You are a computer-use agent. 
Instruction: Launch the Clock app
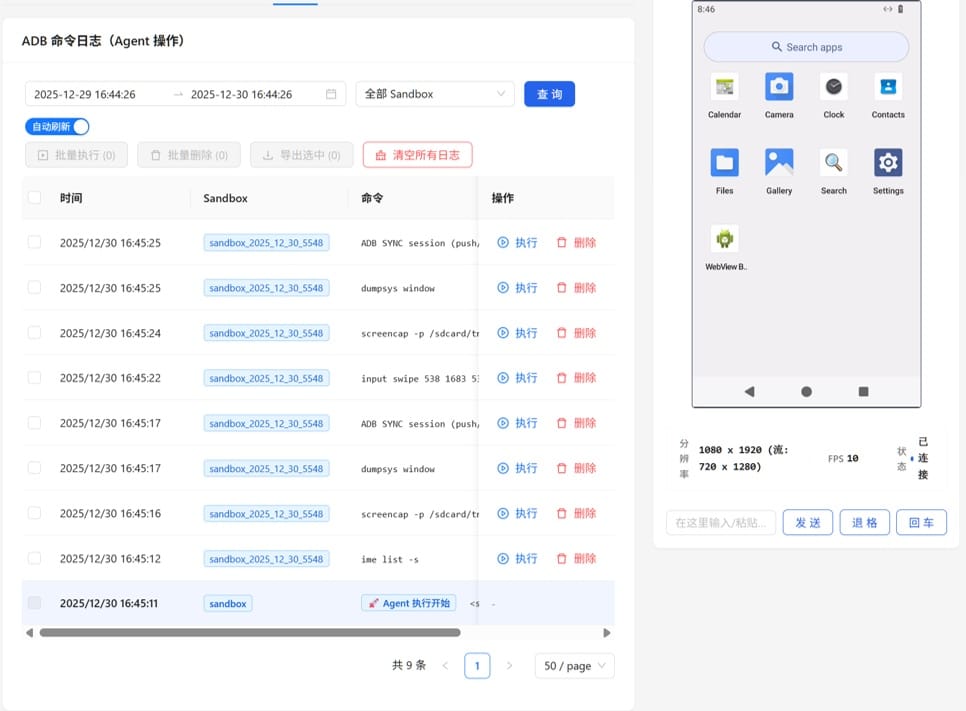pyautogui.click(x=833, y=88)
